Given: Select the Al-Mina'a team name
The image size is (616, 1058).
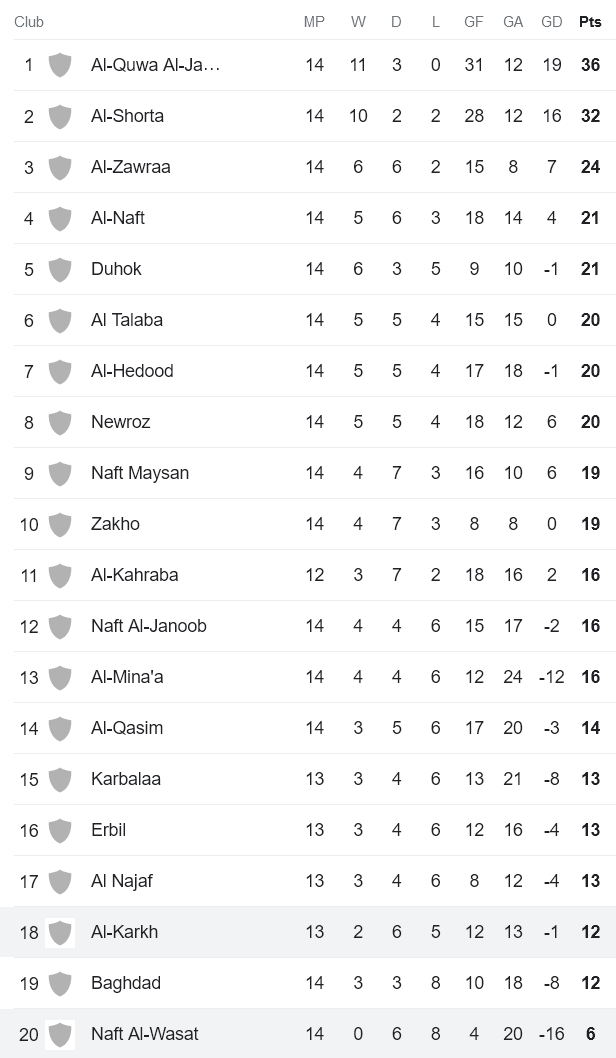Looking at the screenshot, I should (x=127, y=677).
